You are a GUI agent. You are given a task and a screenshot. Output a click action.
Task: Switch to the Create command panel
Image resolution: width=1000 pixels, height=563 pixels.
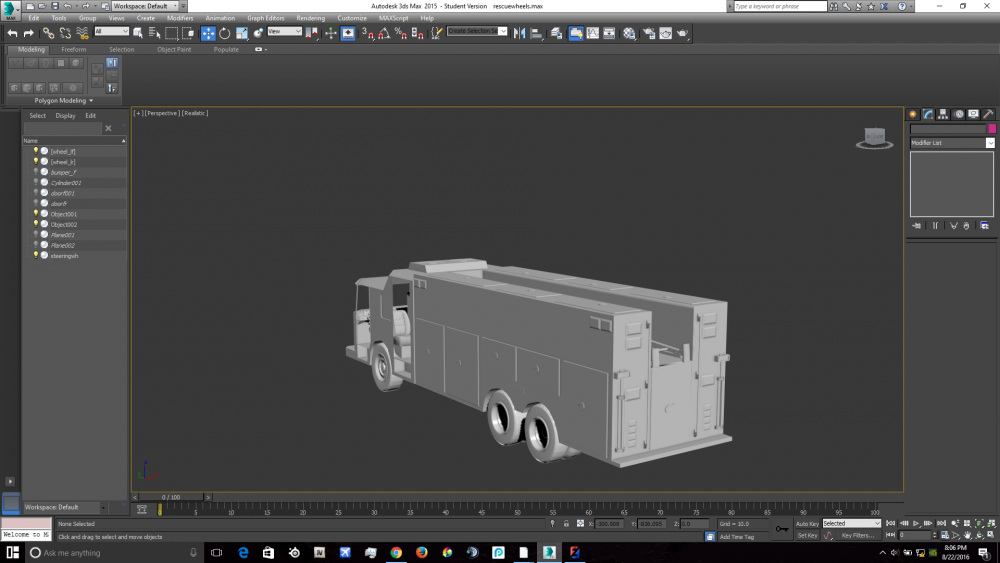click(913, 114)
